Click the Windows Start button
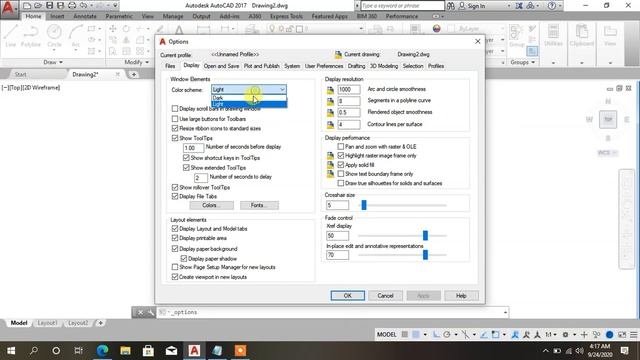Image resolution: width=640 pixels, height=360 pixels. [11, 351]
